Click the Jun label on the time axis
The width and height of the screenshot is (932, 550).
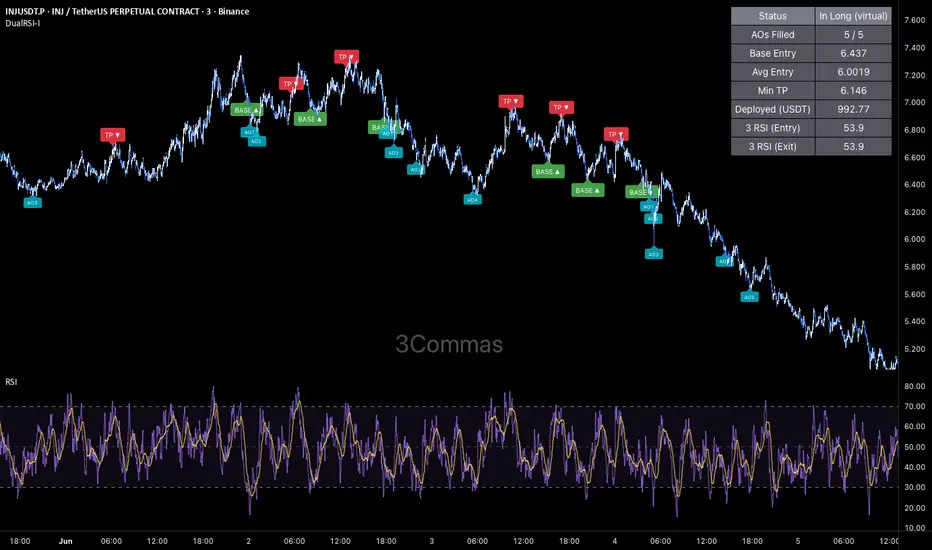point(65,541)
